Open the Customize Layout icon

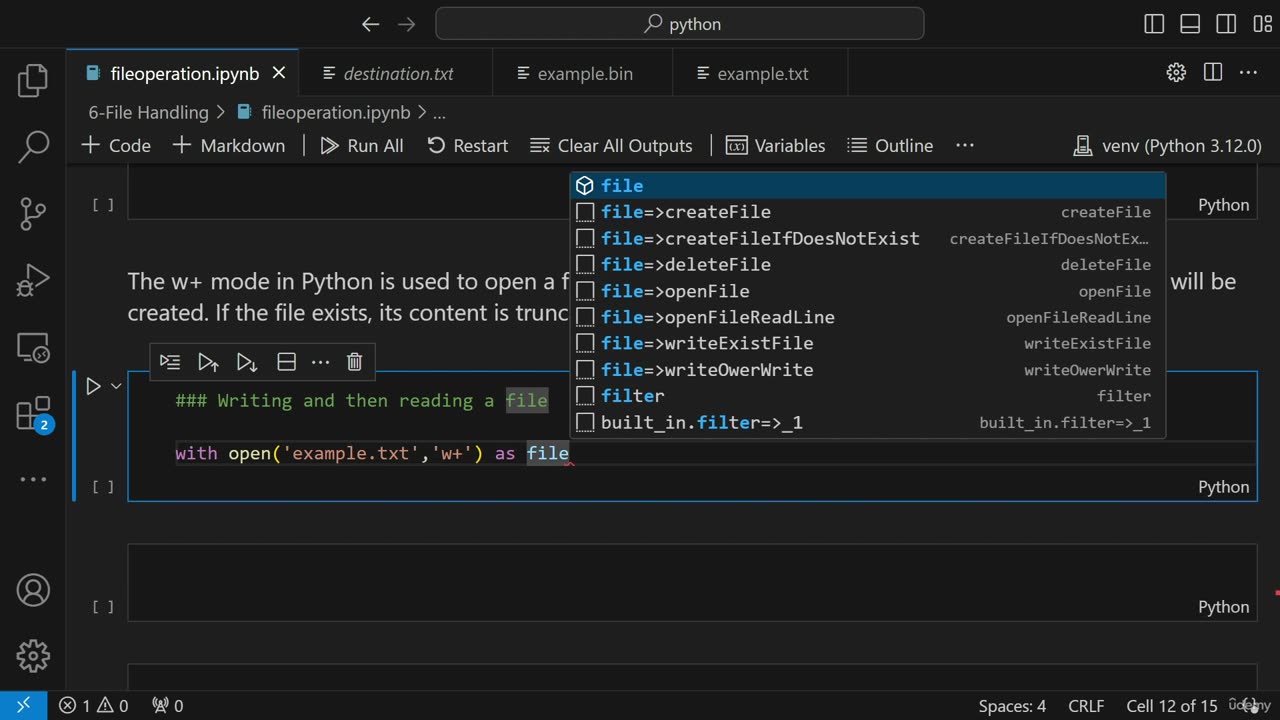click(x=1260, y=24)
